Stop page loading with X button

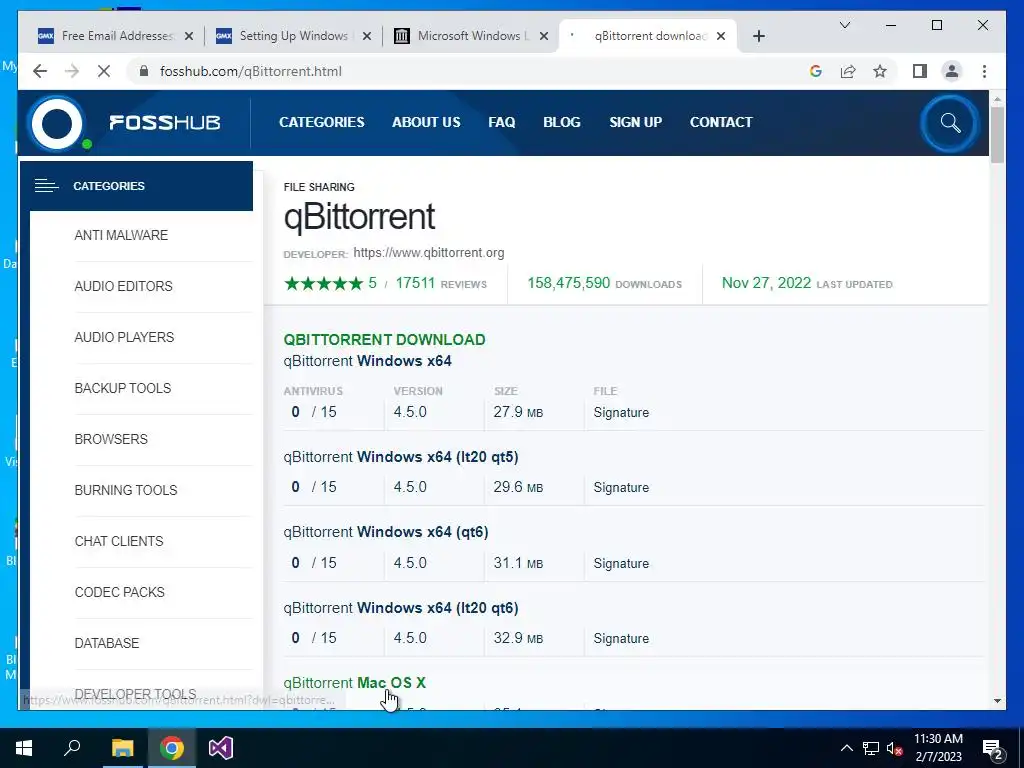tap(103, 71)
